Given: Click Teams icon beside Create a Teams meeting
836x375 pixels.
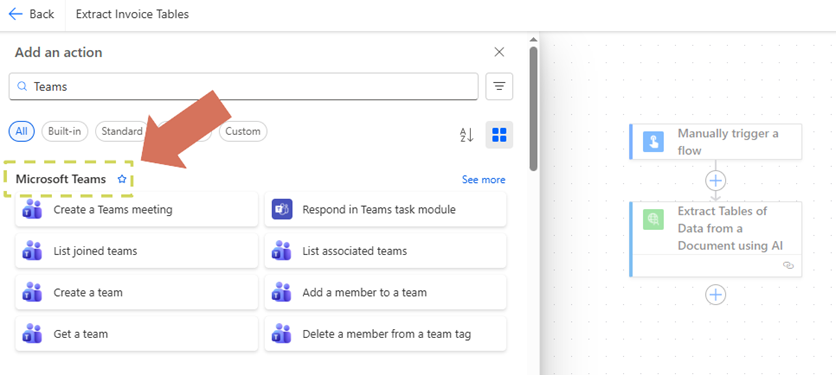Looking at the screenshot, I should pyautogui.click(x=32, y=210).
